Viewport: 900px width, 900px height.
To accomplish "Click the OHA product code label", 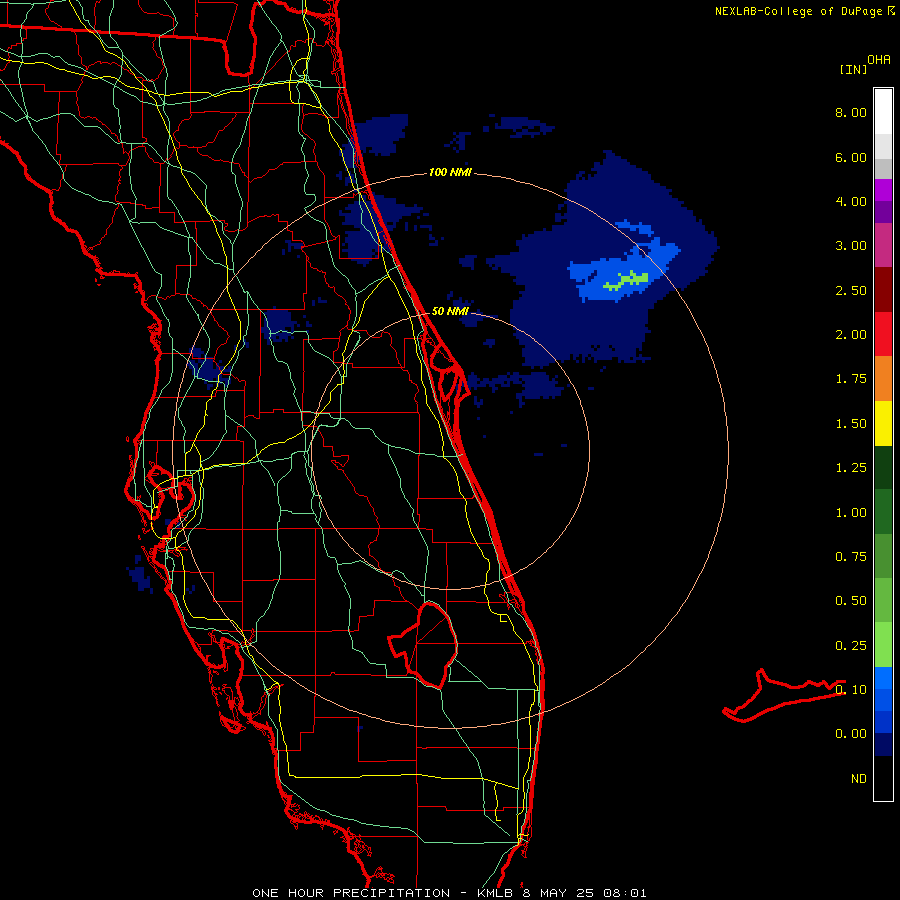I will (x=879, y=60).
